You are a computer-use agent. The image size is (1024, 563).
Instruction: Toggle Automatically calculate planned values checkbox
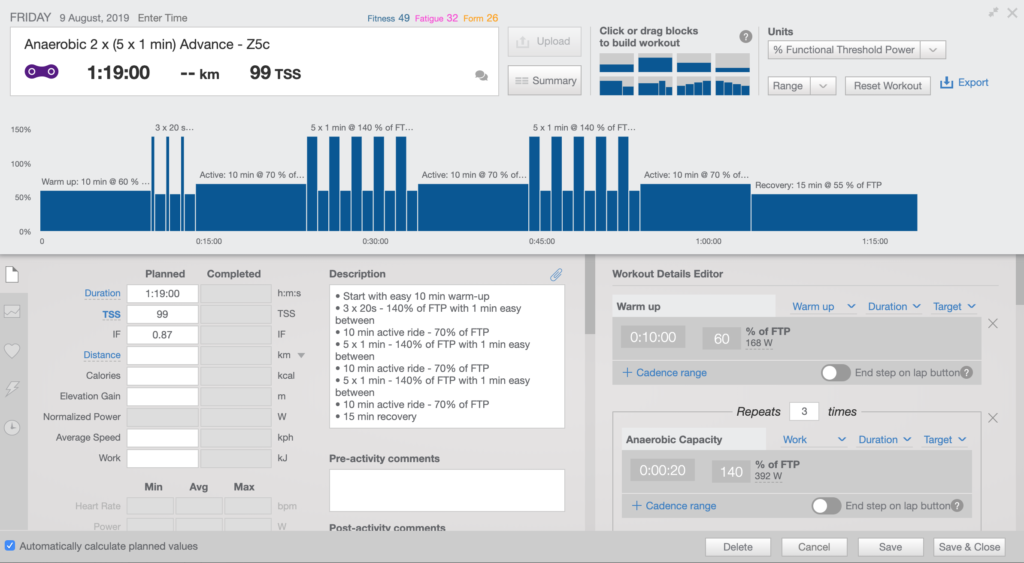pyautogui.click(x=10, y=546)
